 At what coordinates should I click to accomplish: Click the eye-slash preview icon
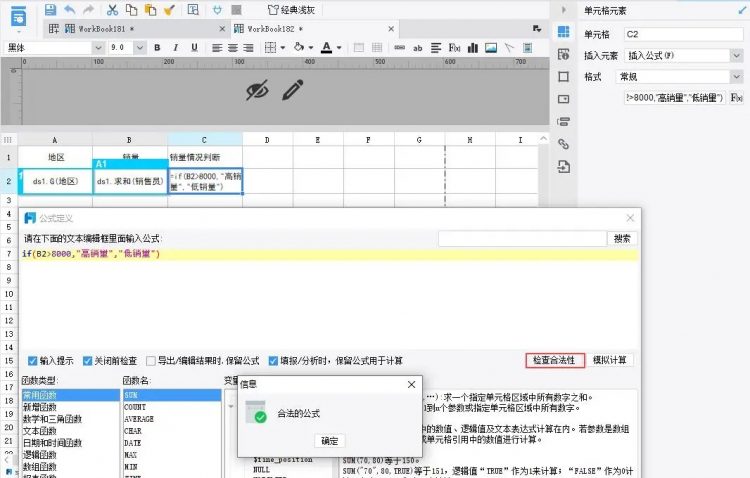[x=257, y=89]
